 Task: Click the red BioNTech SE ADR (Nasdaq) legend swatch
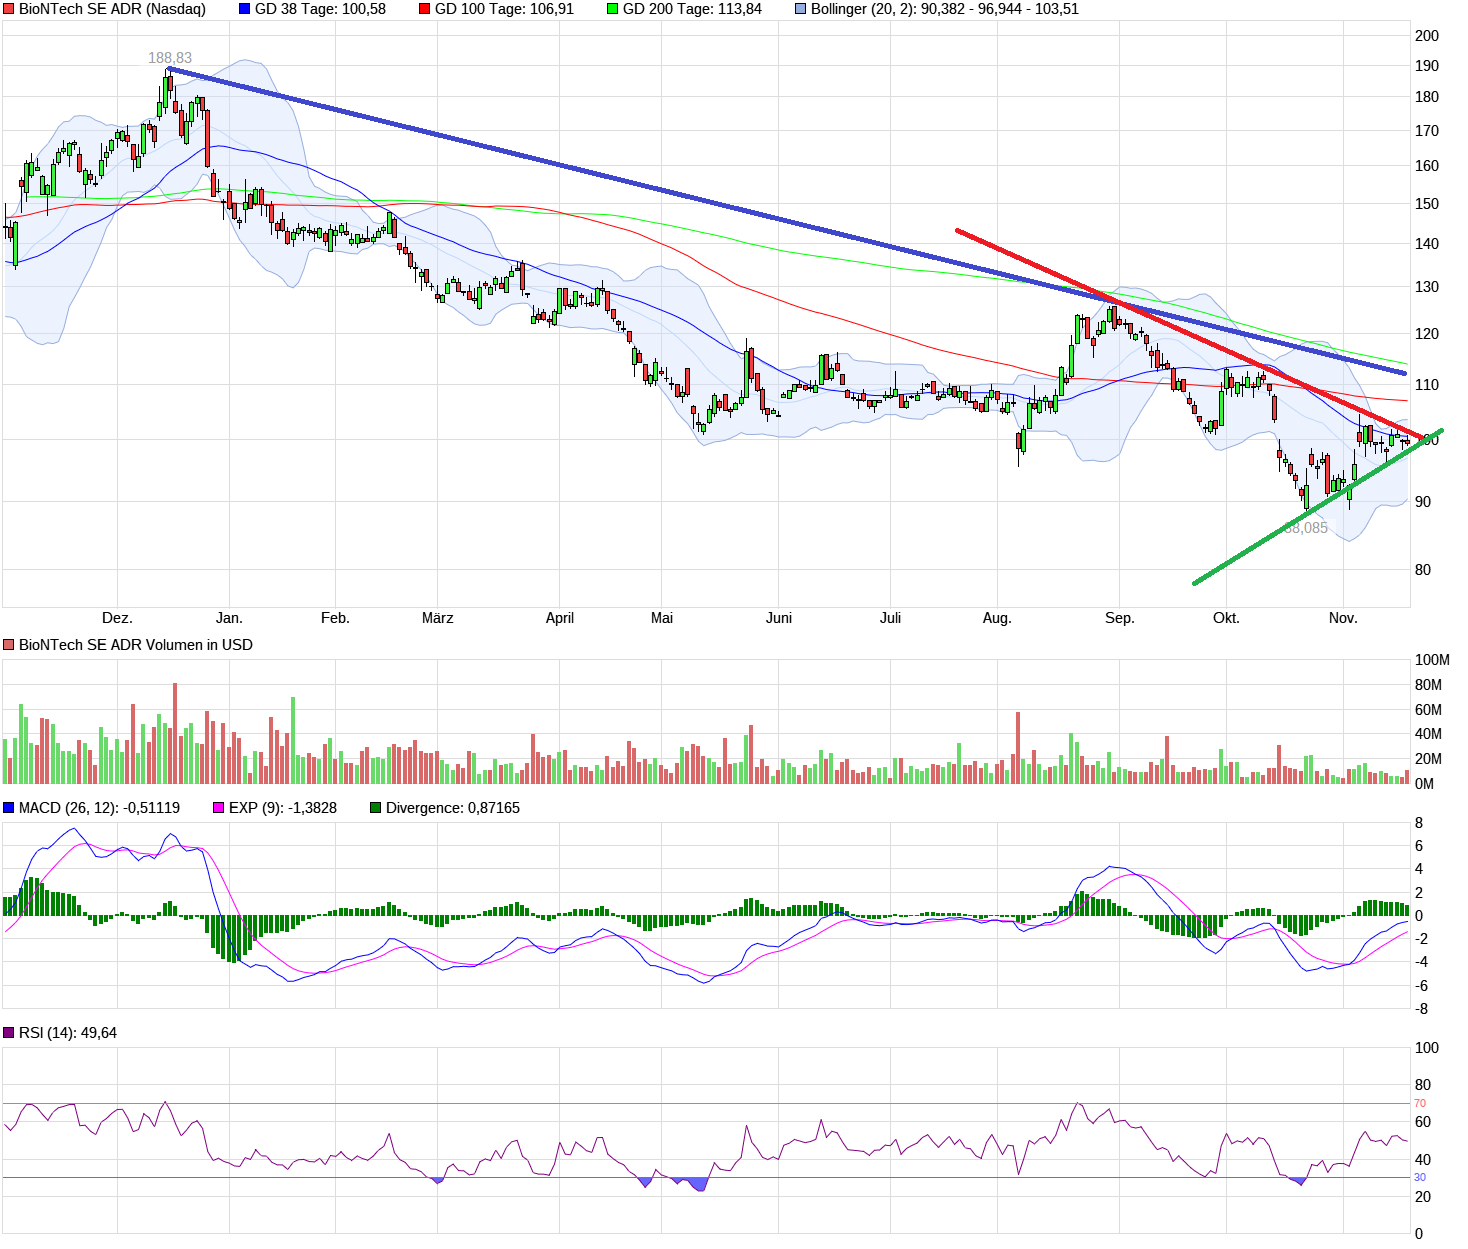[x=9, y=9]
